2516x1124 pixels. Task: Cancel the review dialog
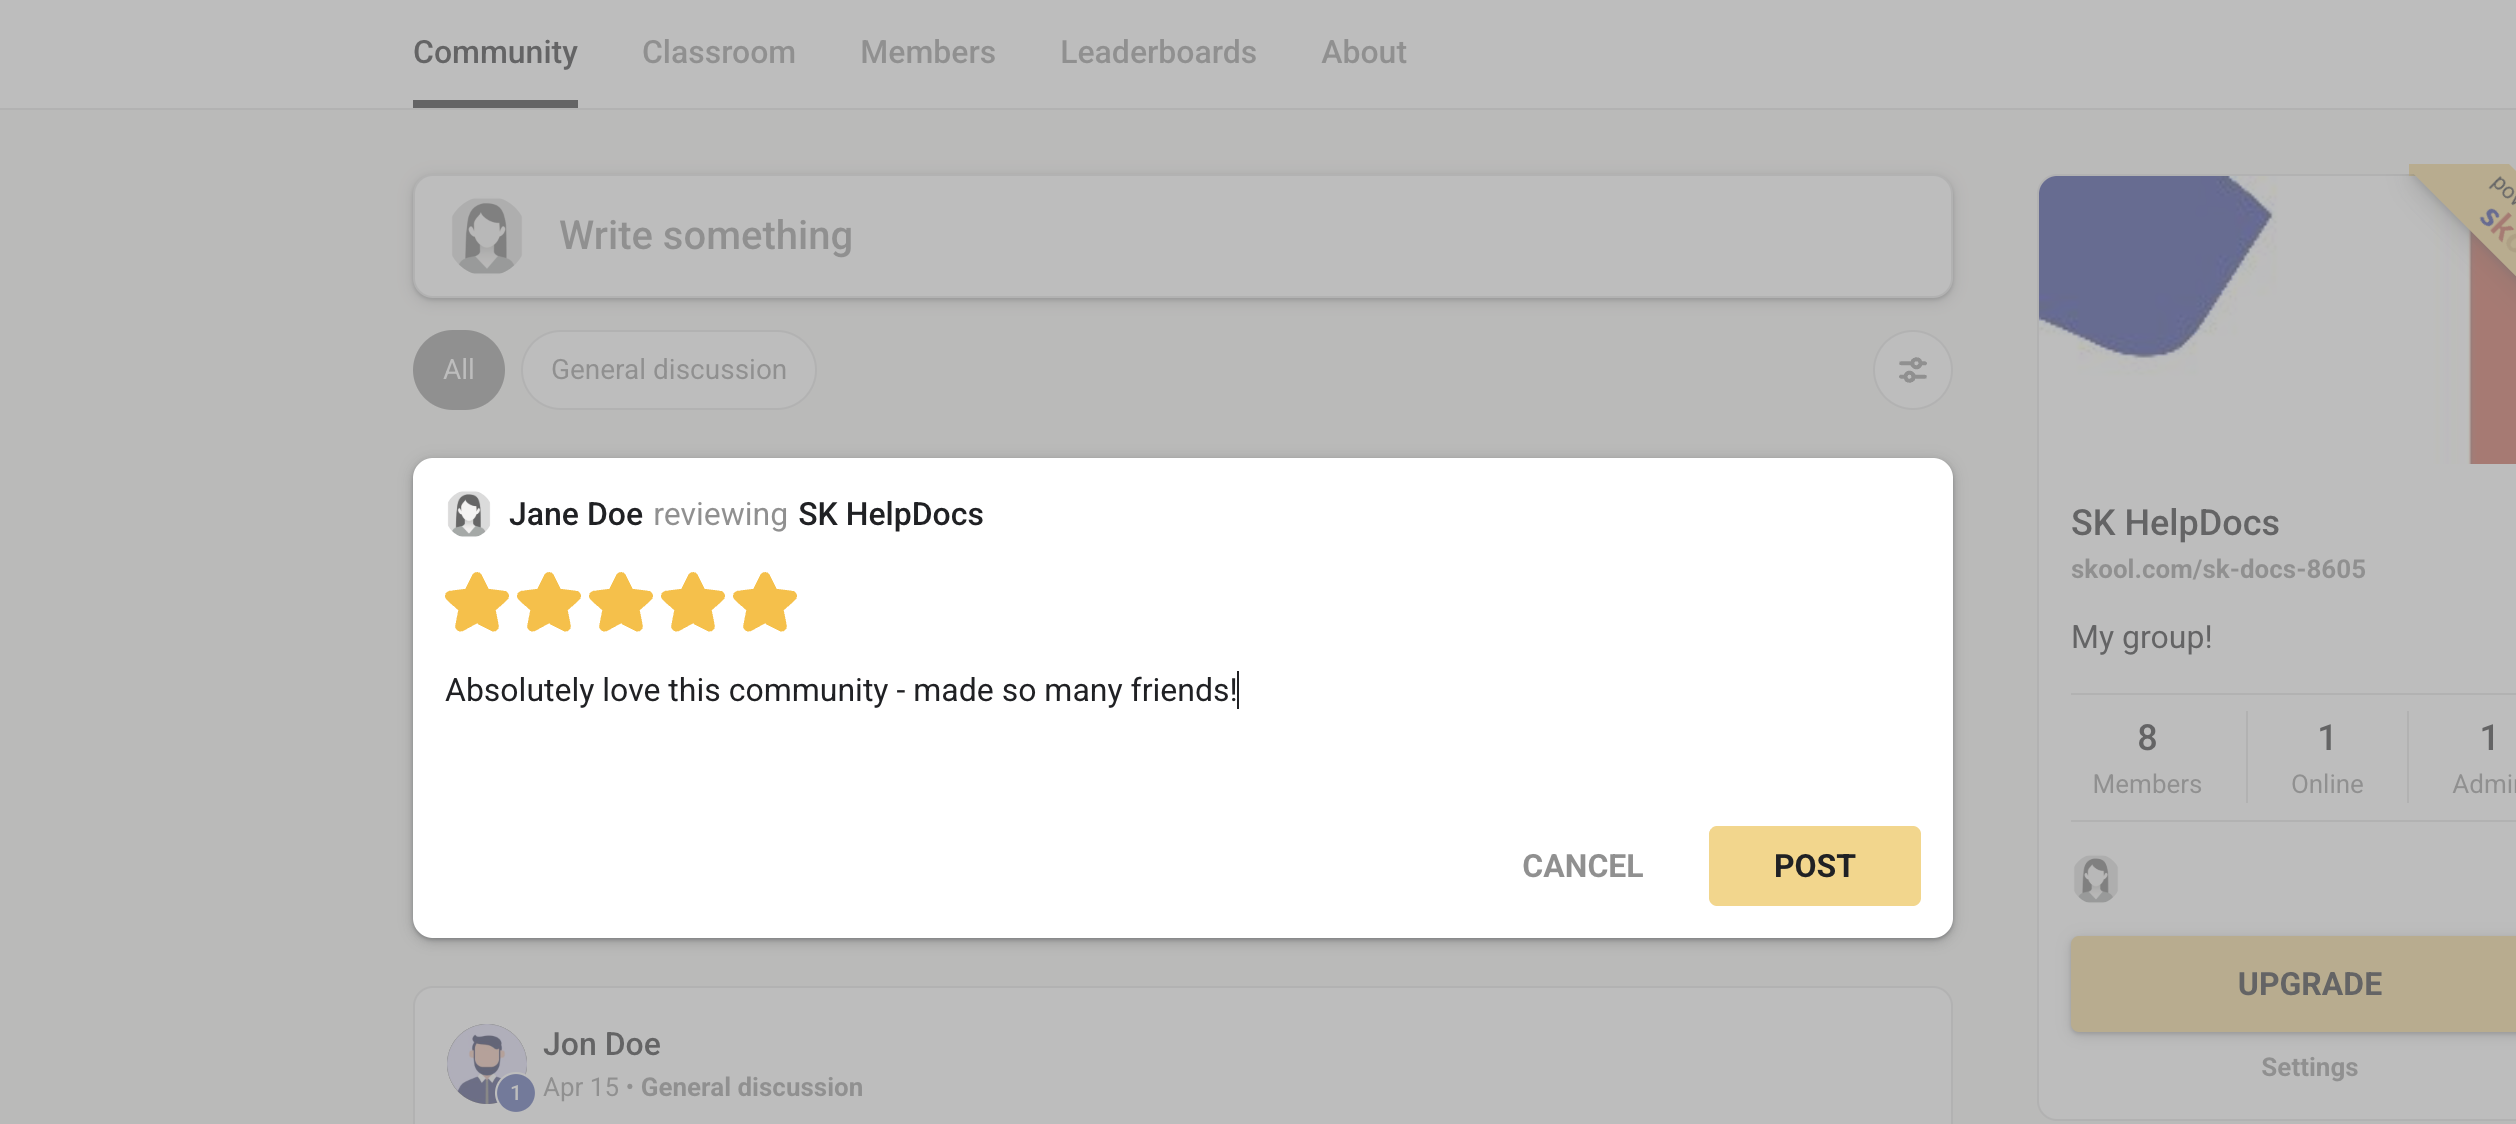1583,866
